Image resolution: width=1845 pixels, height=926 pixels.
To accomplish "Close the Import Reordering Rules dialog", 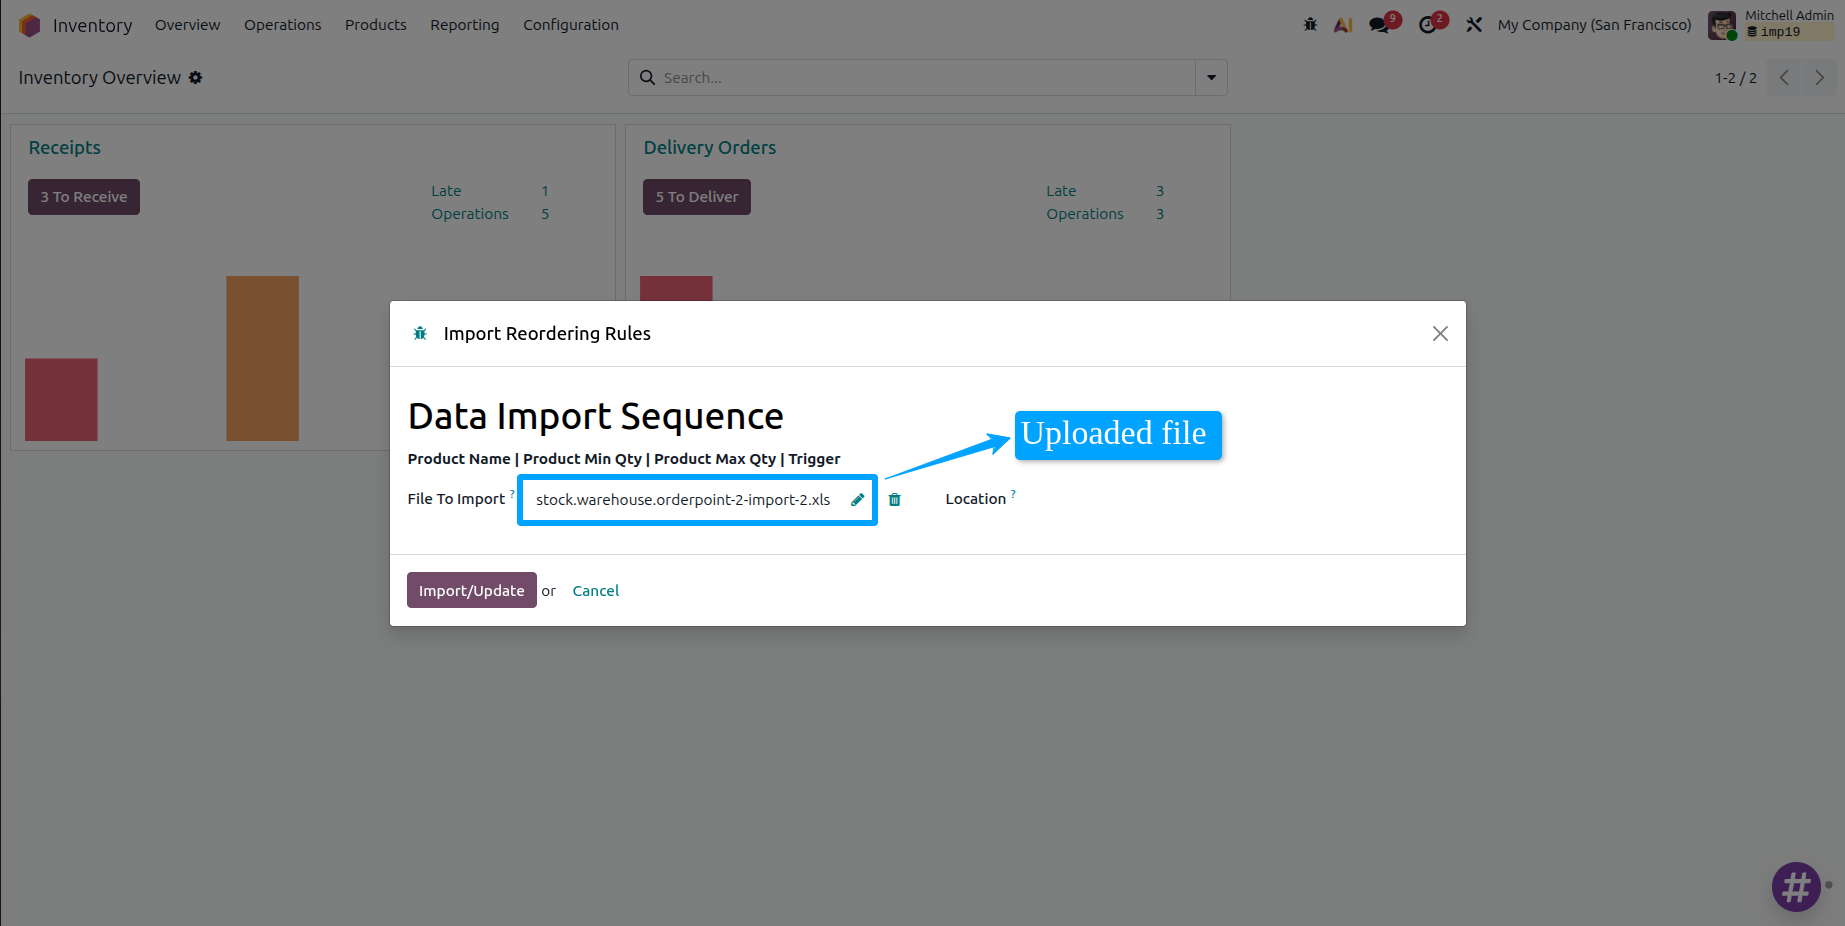I will click(1440, 334).
